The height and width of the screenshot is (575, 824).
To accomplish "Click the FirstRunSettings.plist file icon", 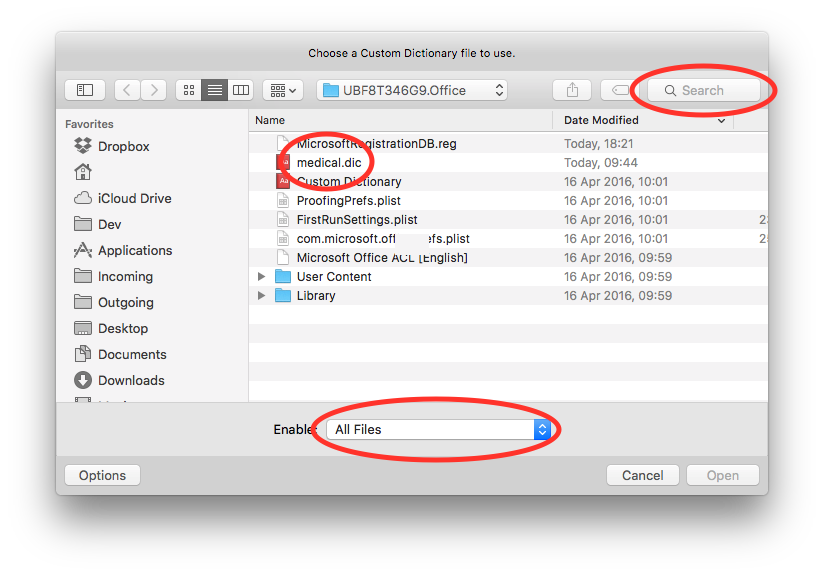I will 283,219.
